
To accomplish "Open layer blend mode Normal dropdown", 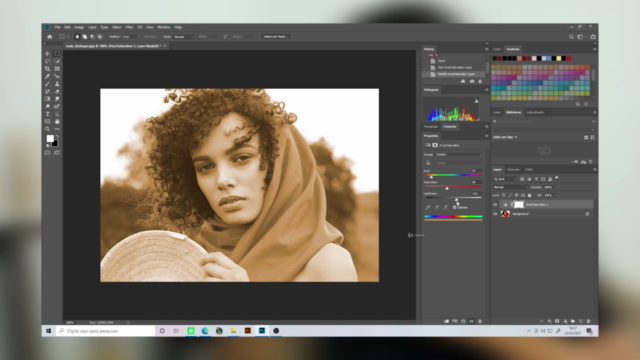I will [x=510, y=187].
